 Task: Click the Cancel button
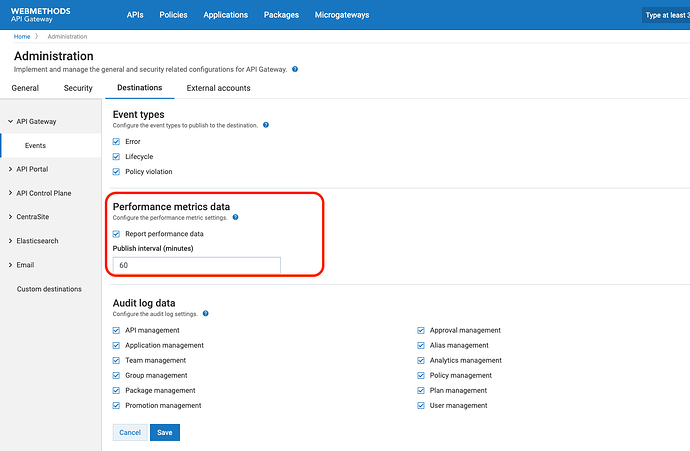(x=130, y=432)
